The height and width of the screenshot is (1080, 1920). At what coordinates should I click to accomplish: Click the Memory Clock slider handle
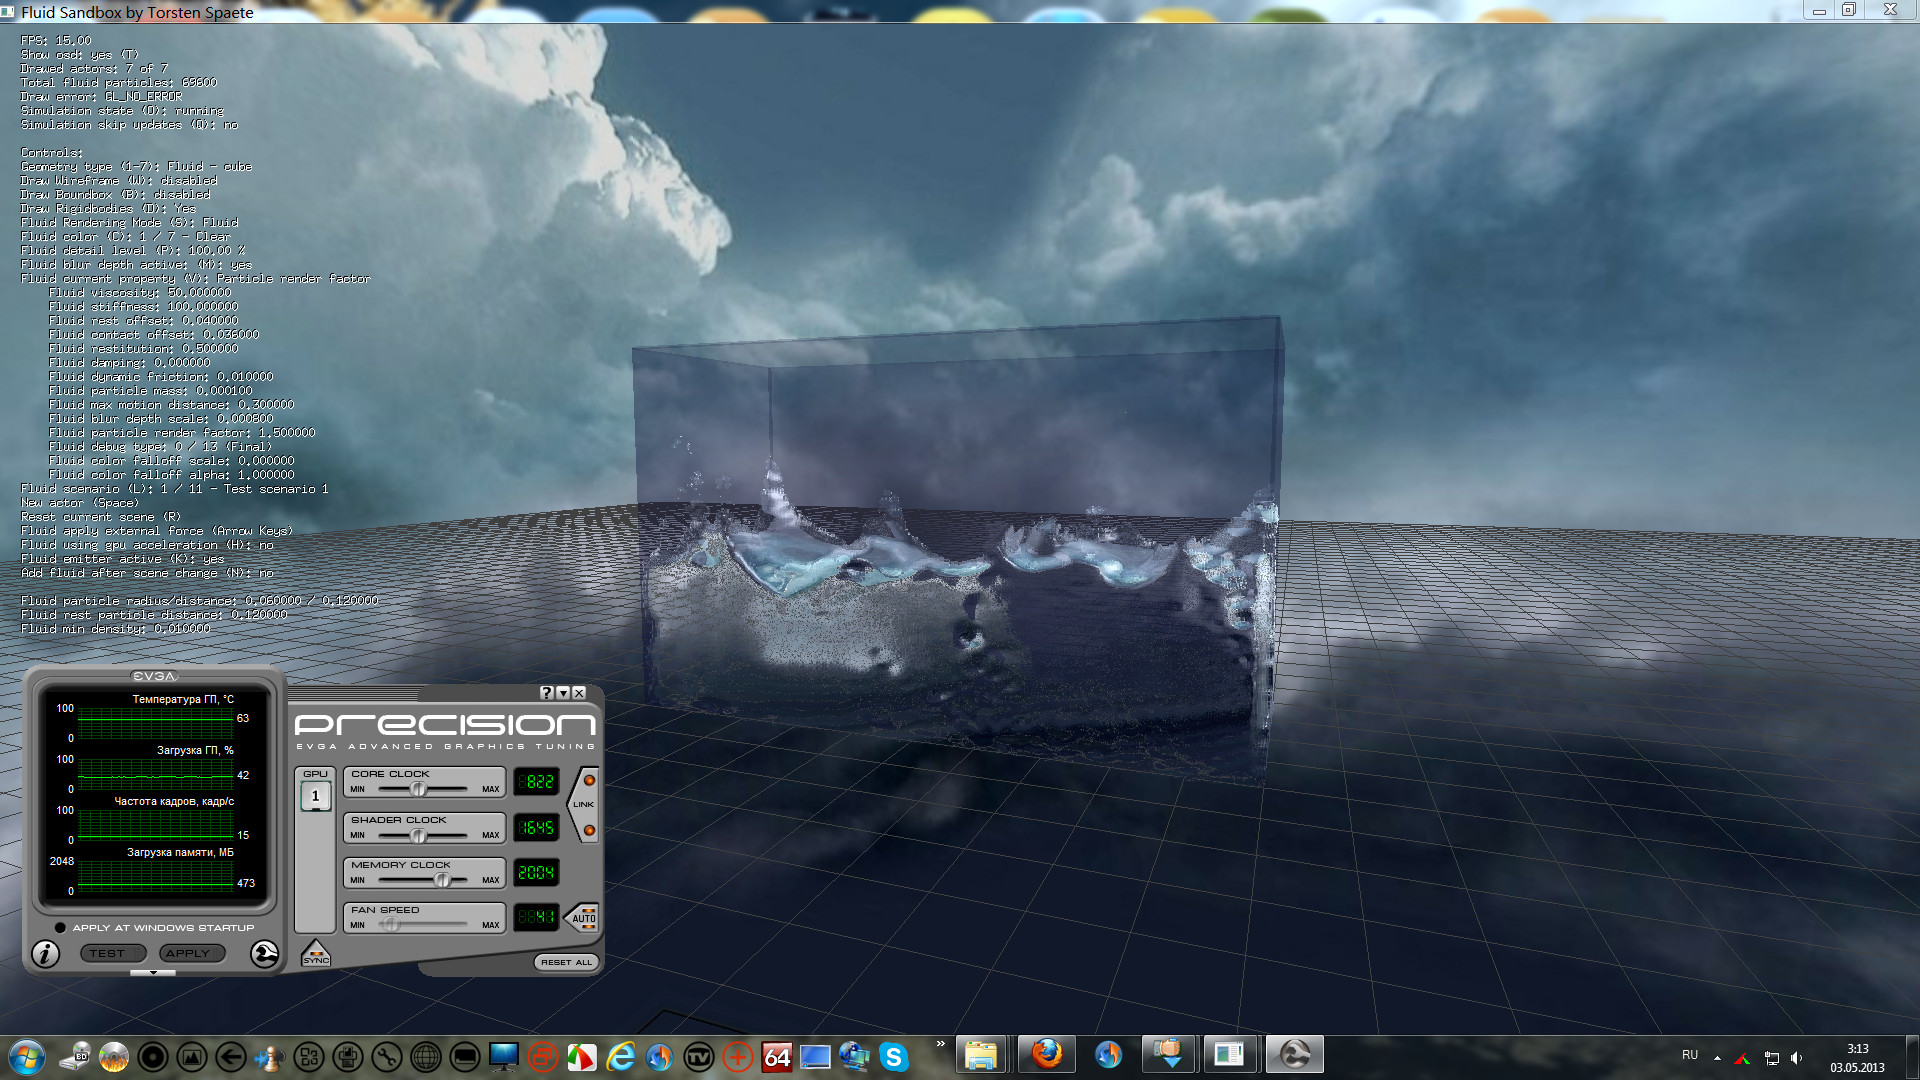click(441, 880)
